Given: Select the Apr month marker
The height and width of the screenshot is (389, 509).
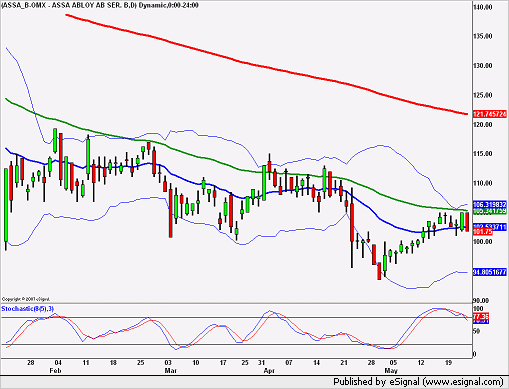Looking at the screenshot, I should coord(269,371).
